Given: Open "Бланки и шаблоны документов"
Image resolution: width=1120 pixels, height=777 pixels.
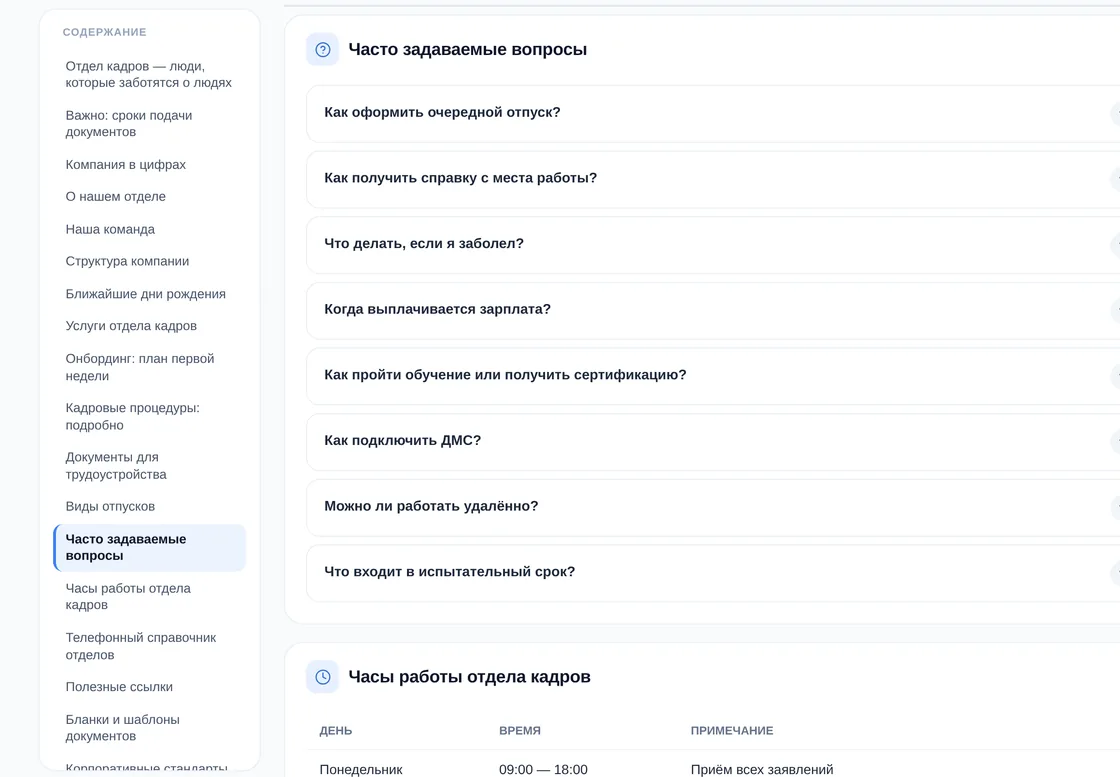Looking at the screenshot, I should pos(149,728).
